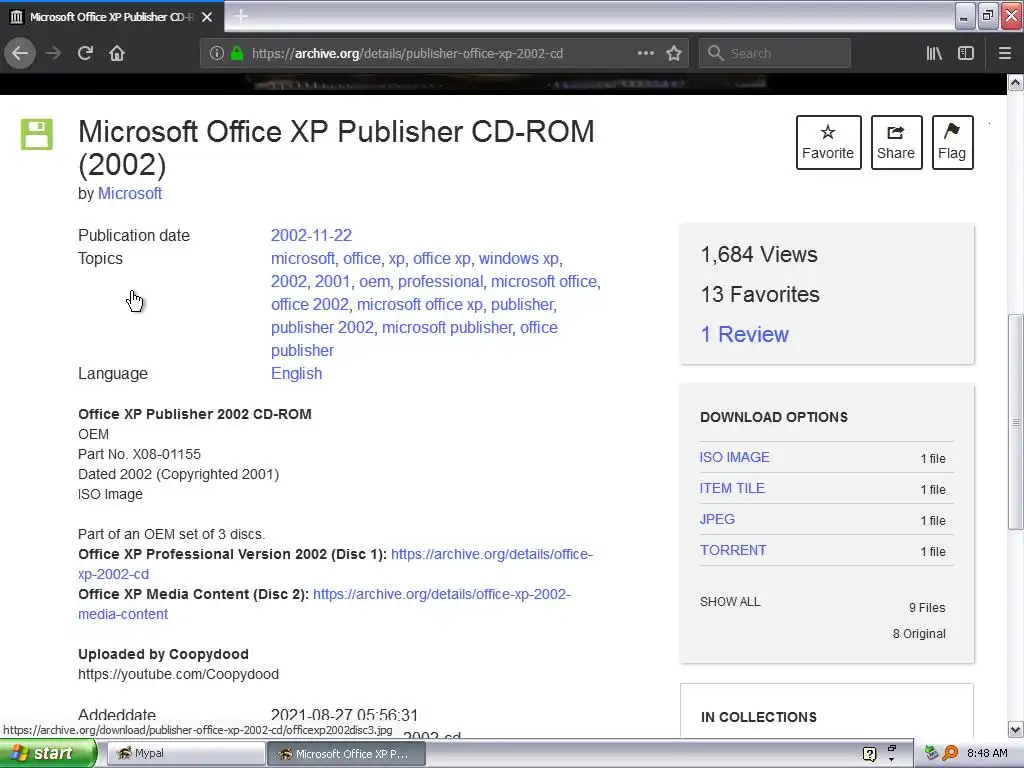Click the '1,684 Views' text
This screenshot has height=768, width=1024.
click(759, 254)
